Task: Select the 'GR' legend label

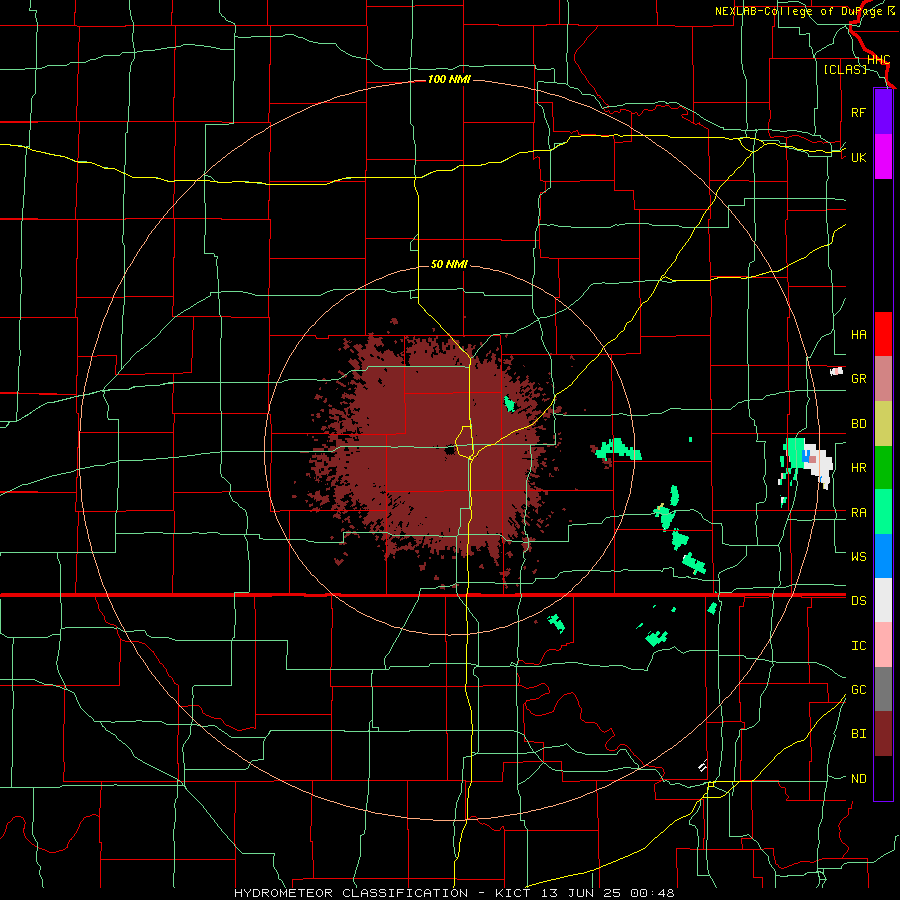Action: (858, 379)
